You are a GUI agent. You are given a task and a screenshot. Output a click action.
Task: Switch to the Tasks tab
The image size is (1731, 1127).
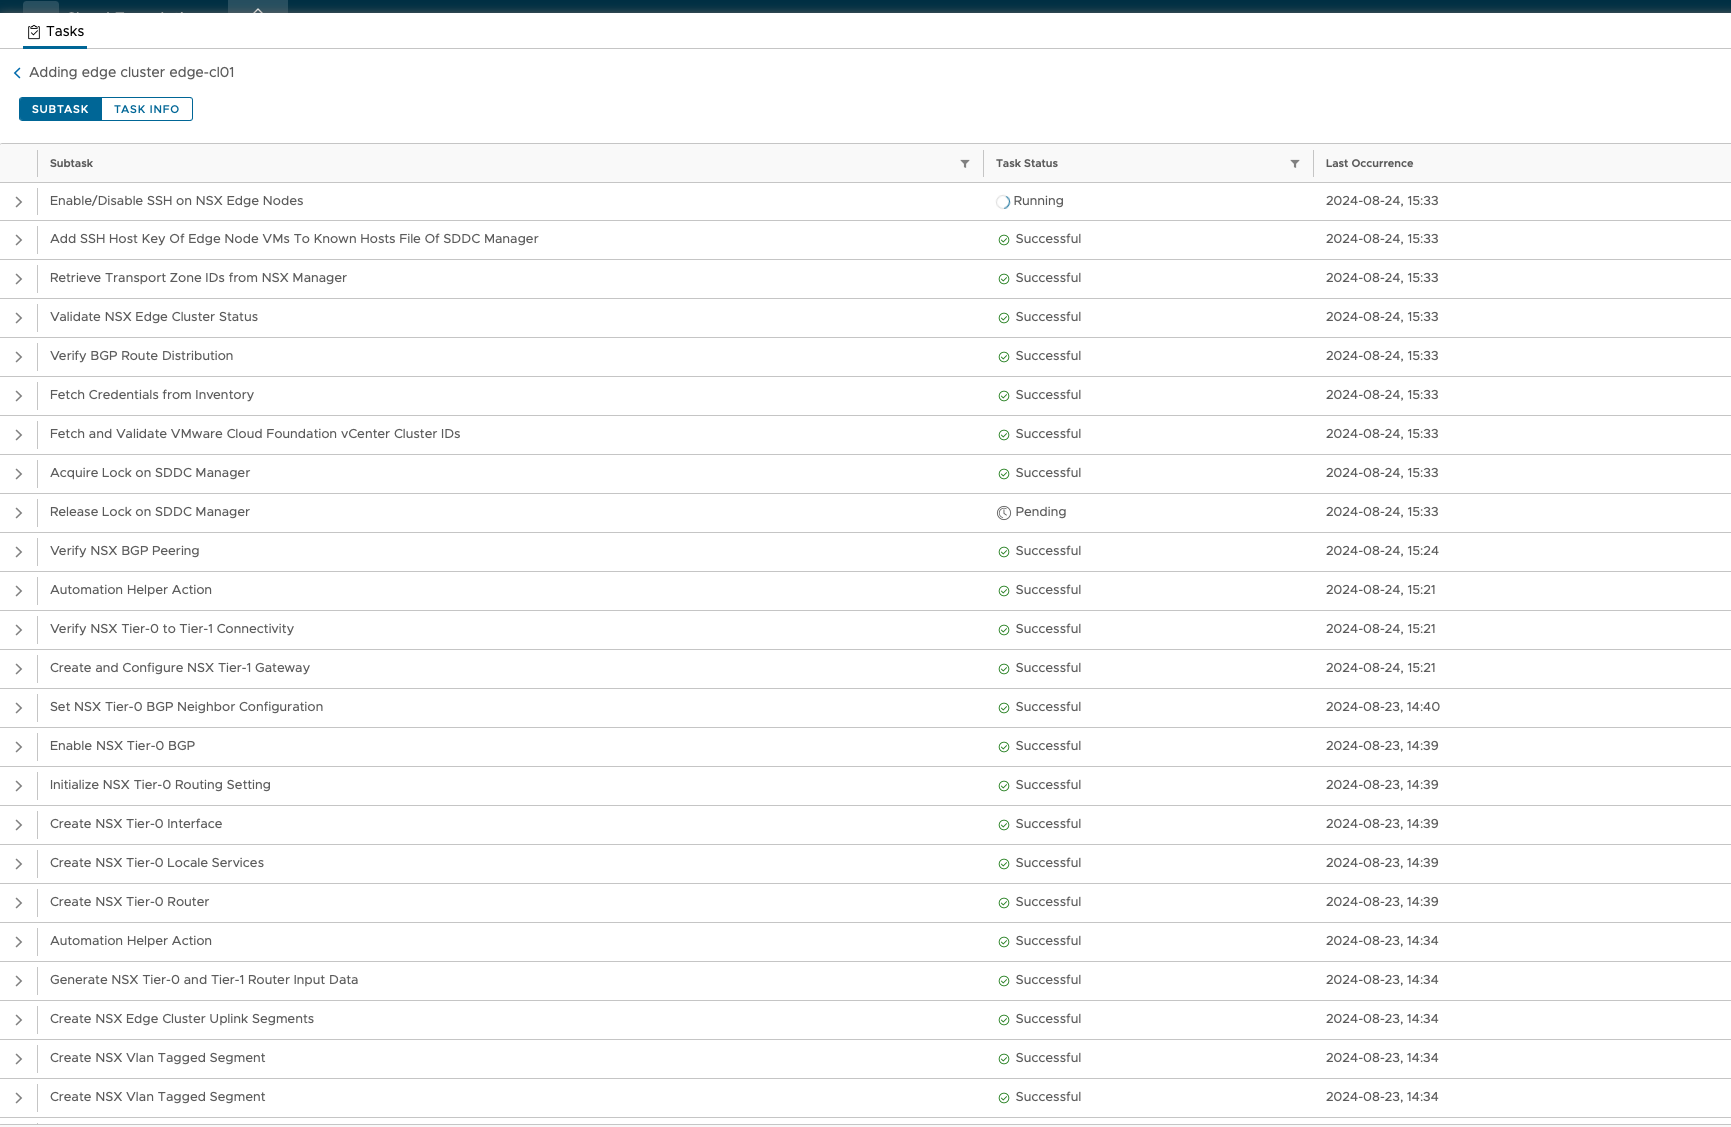coord(56,32)
